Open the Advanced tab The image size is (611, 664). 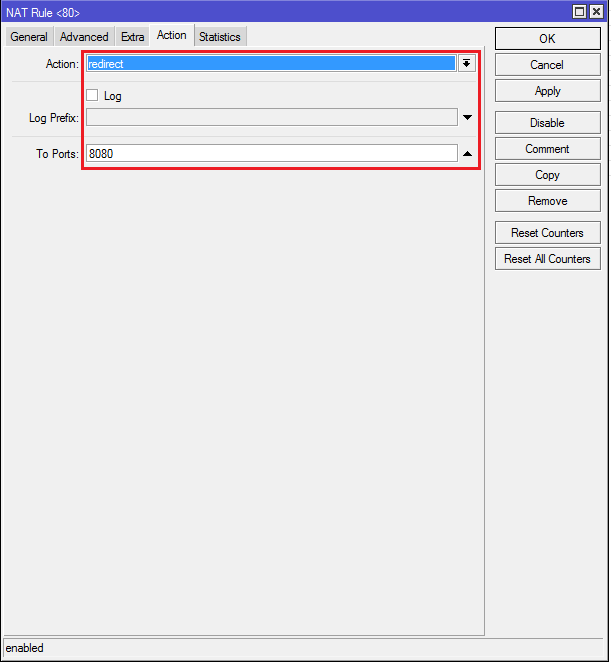(84, 37)
